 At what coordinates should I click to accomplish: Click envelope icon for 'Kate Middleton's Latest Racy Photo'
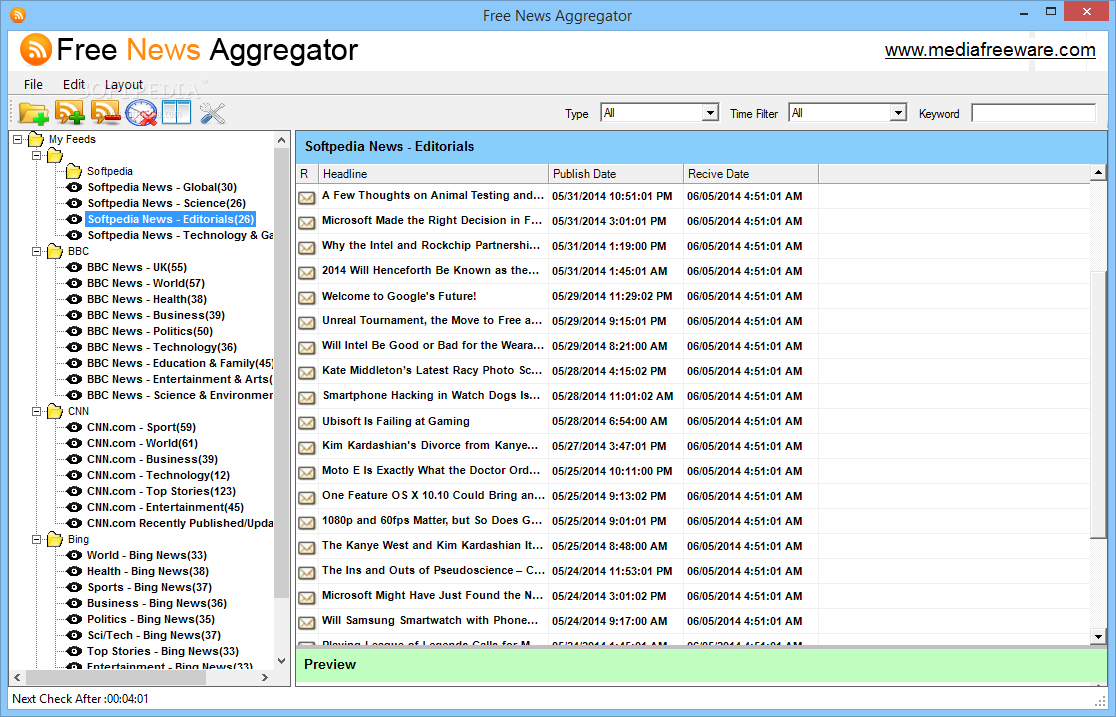click(307, 373)
